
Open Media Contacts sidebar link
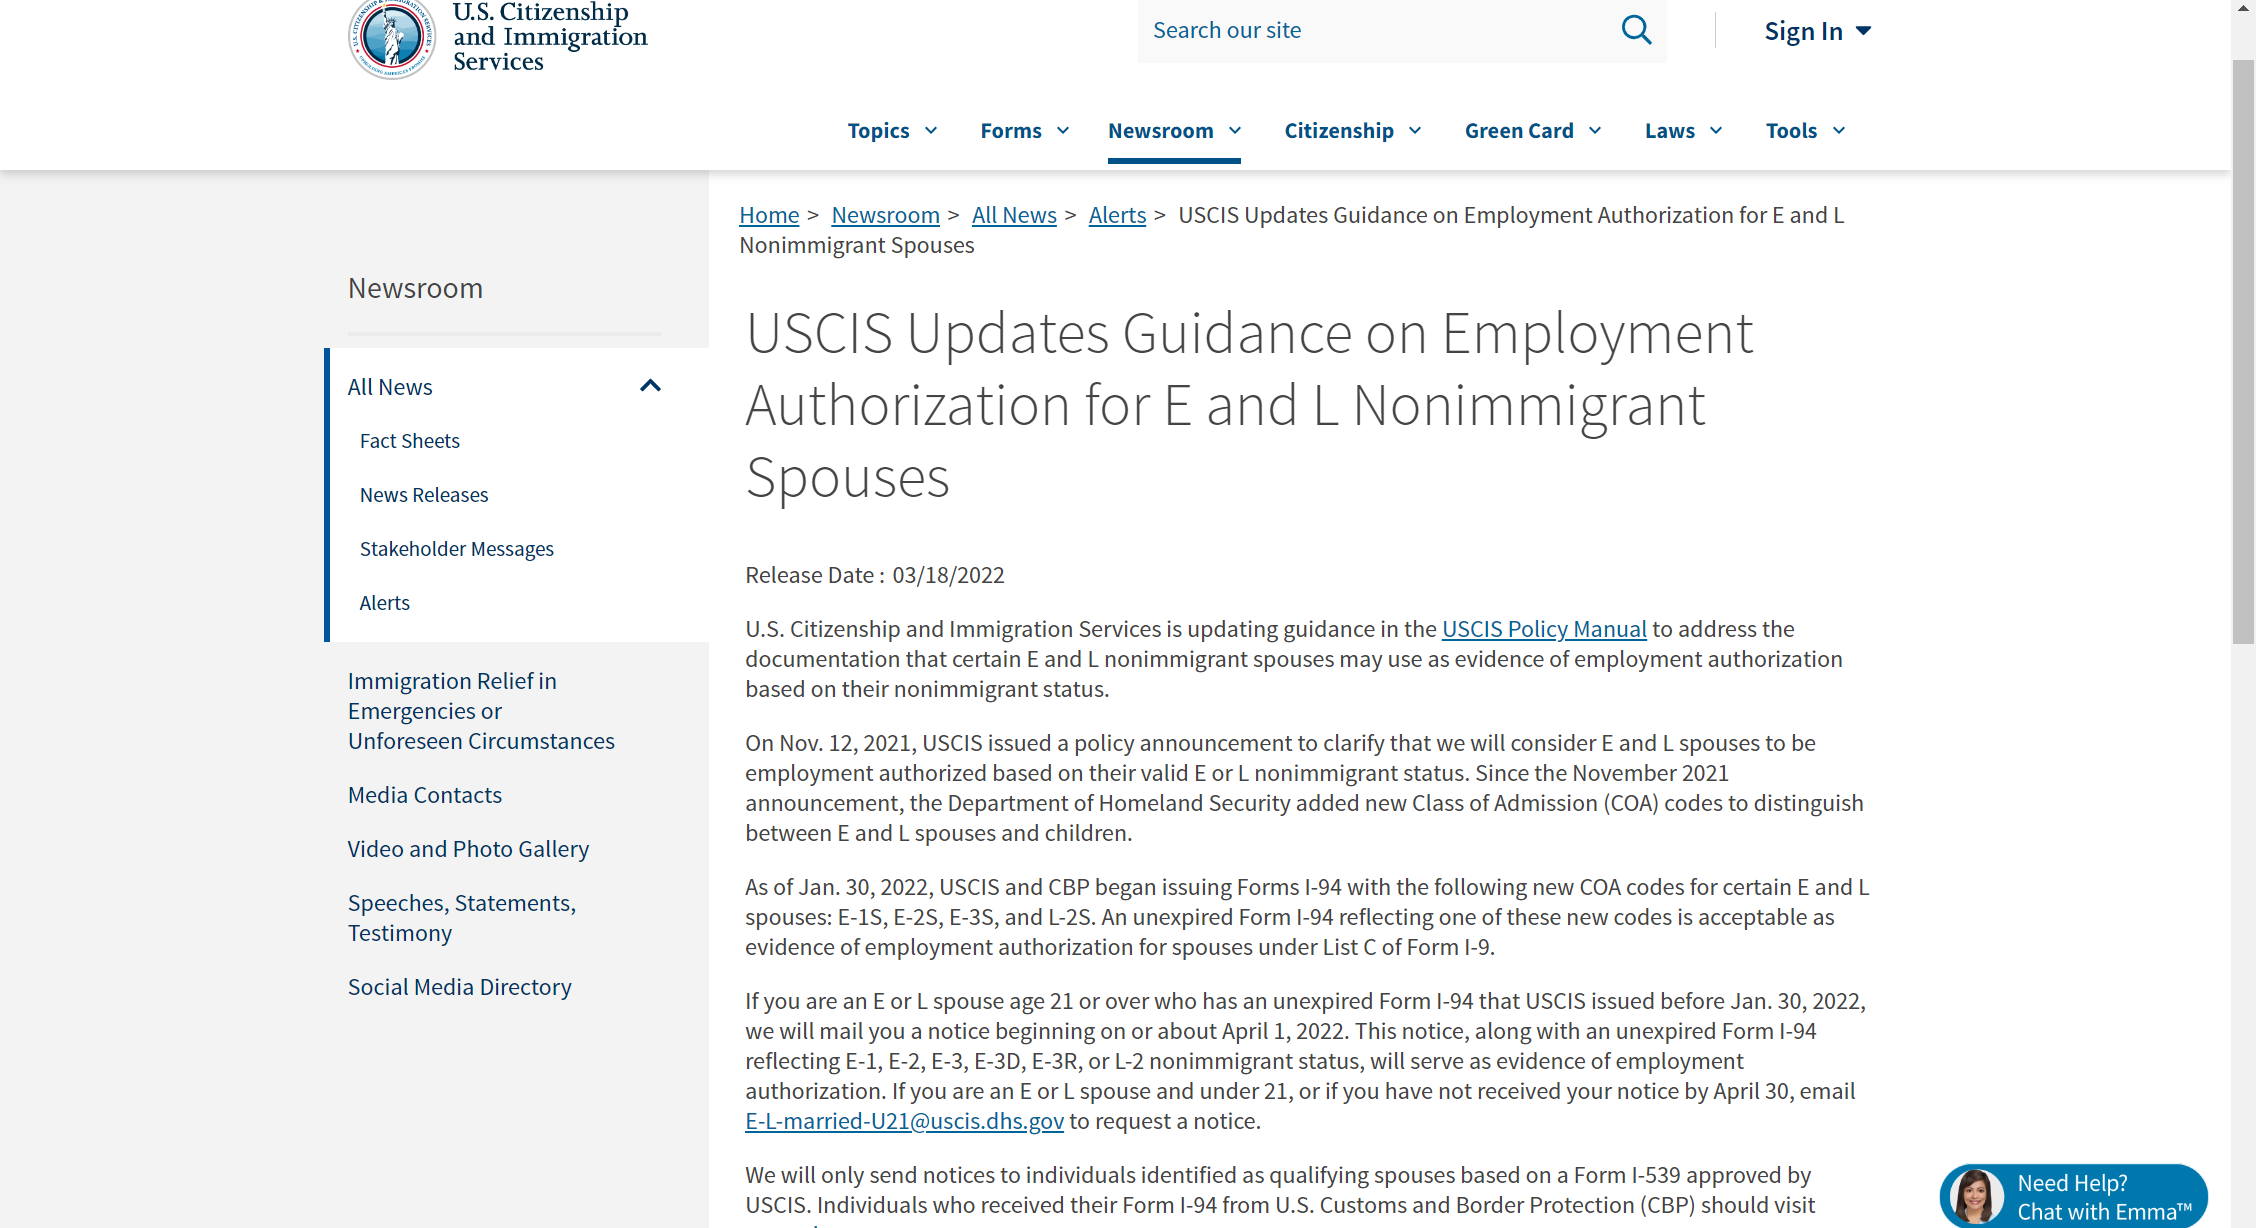tap(425, 795)
